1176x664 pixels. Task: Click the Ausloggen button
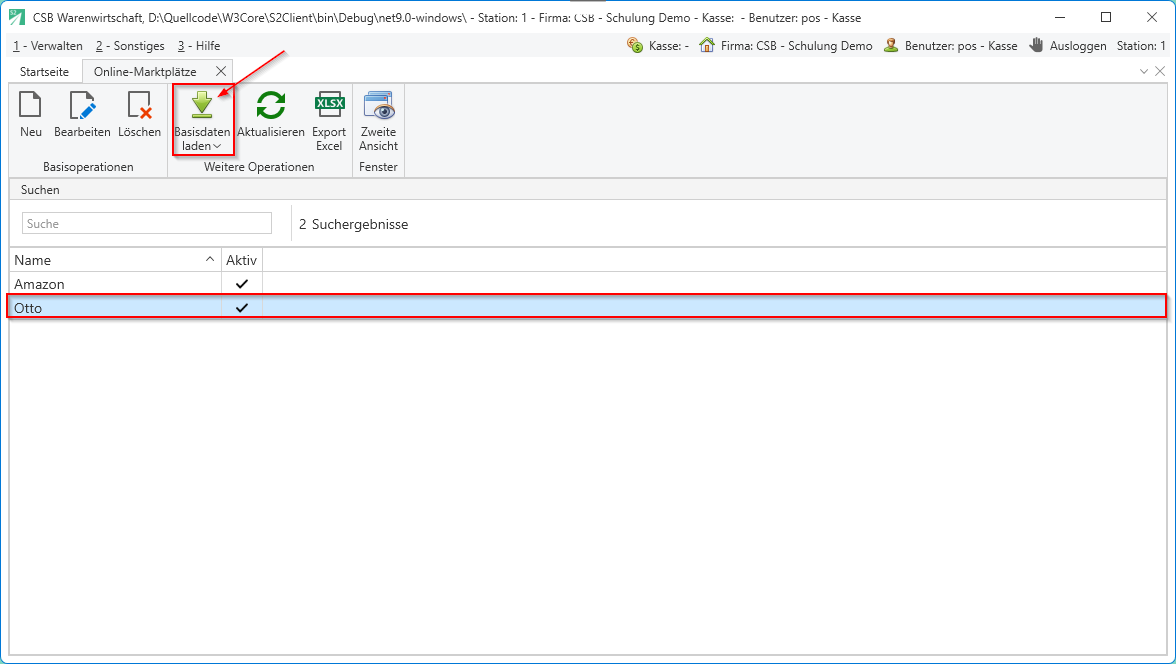1068,46
